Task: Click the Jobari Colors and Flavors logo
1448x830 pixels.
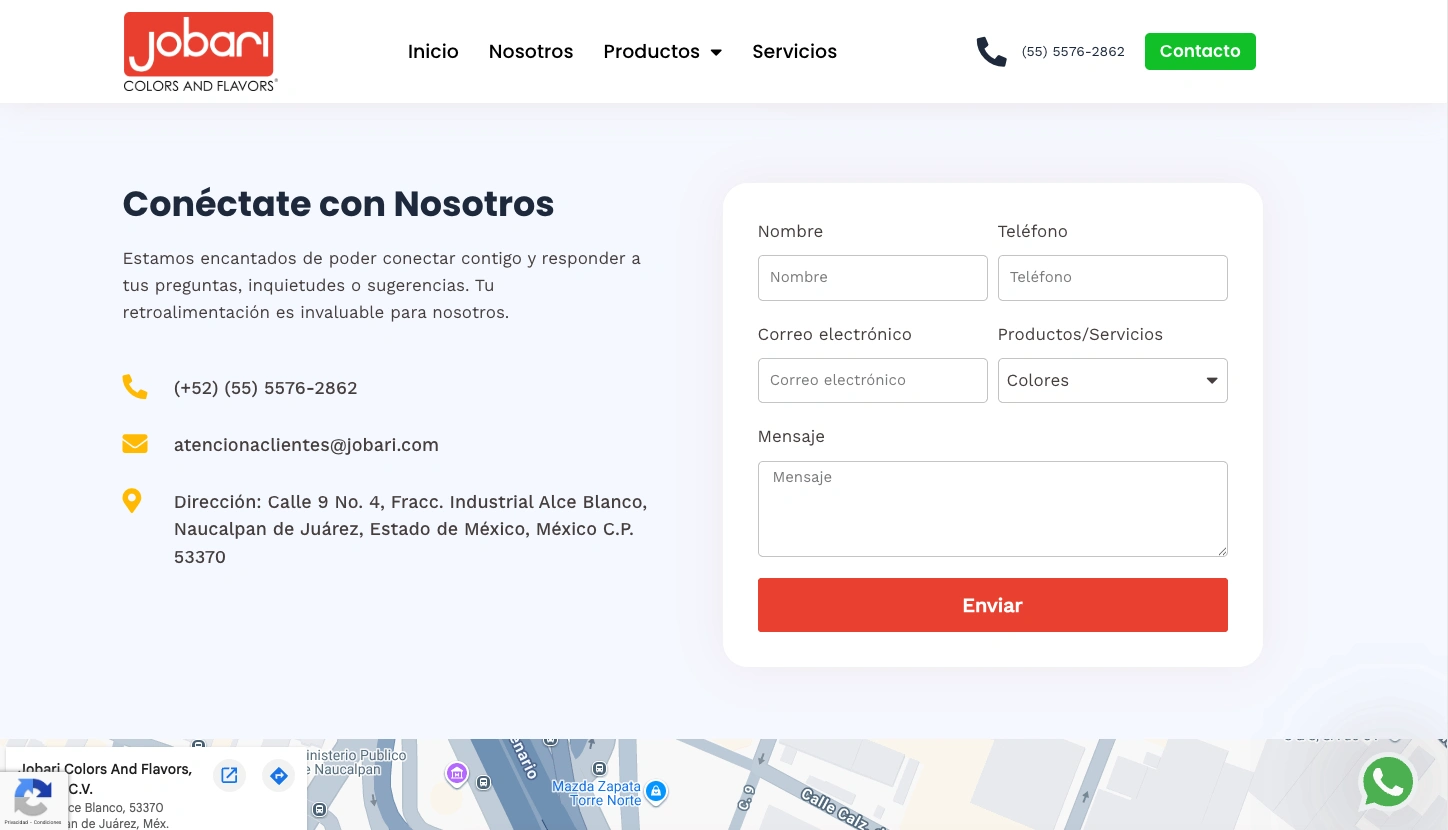Action: tap(200, 52)
